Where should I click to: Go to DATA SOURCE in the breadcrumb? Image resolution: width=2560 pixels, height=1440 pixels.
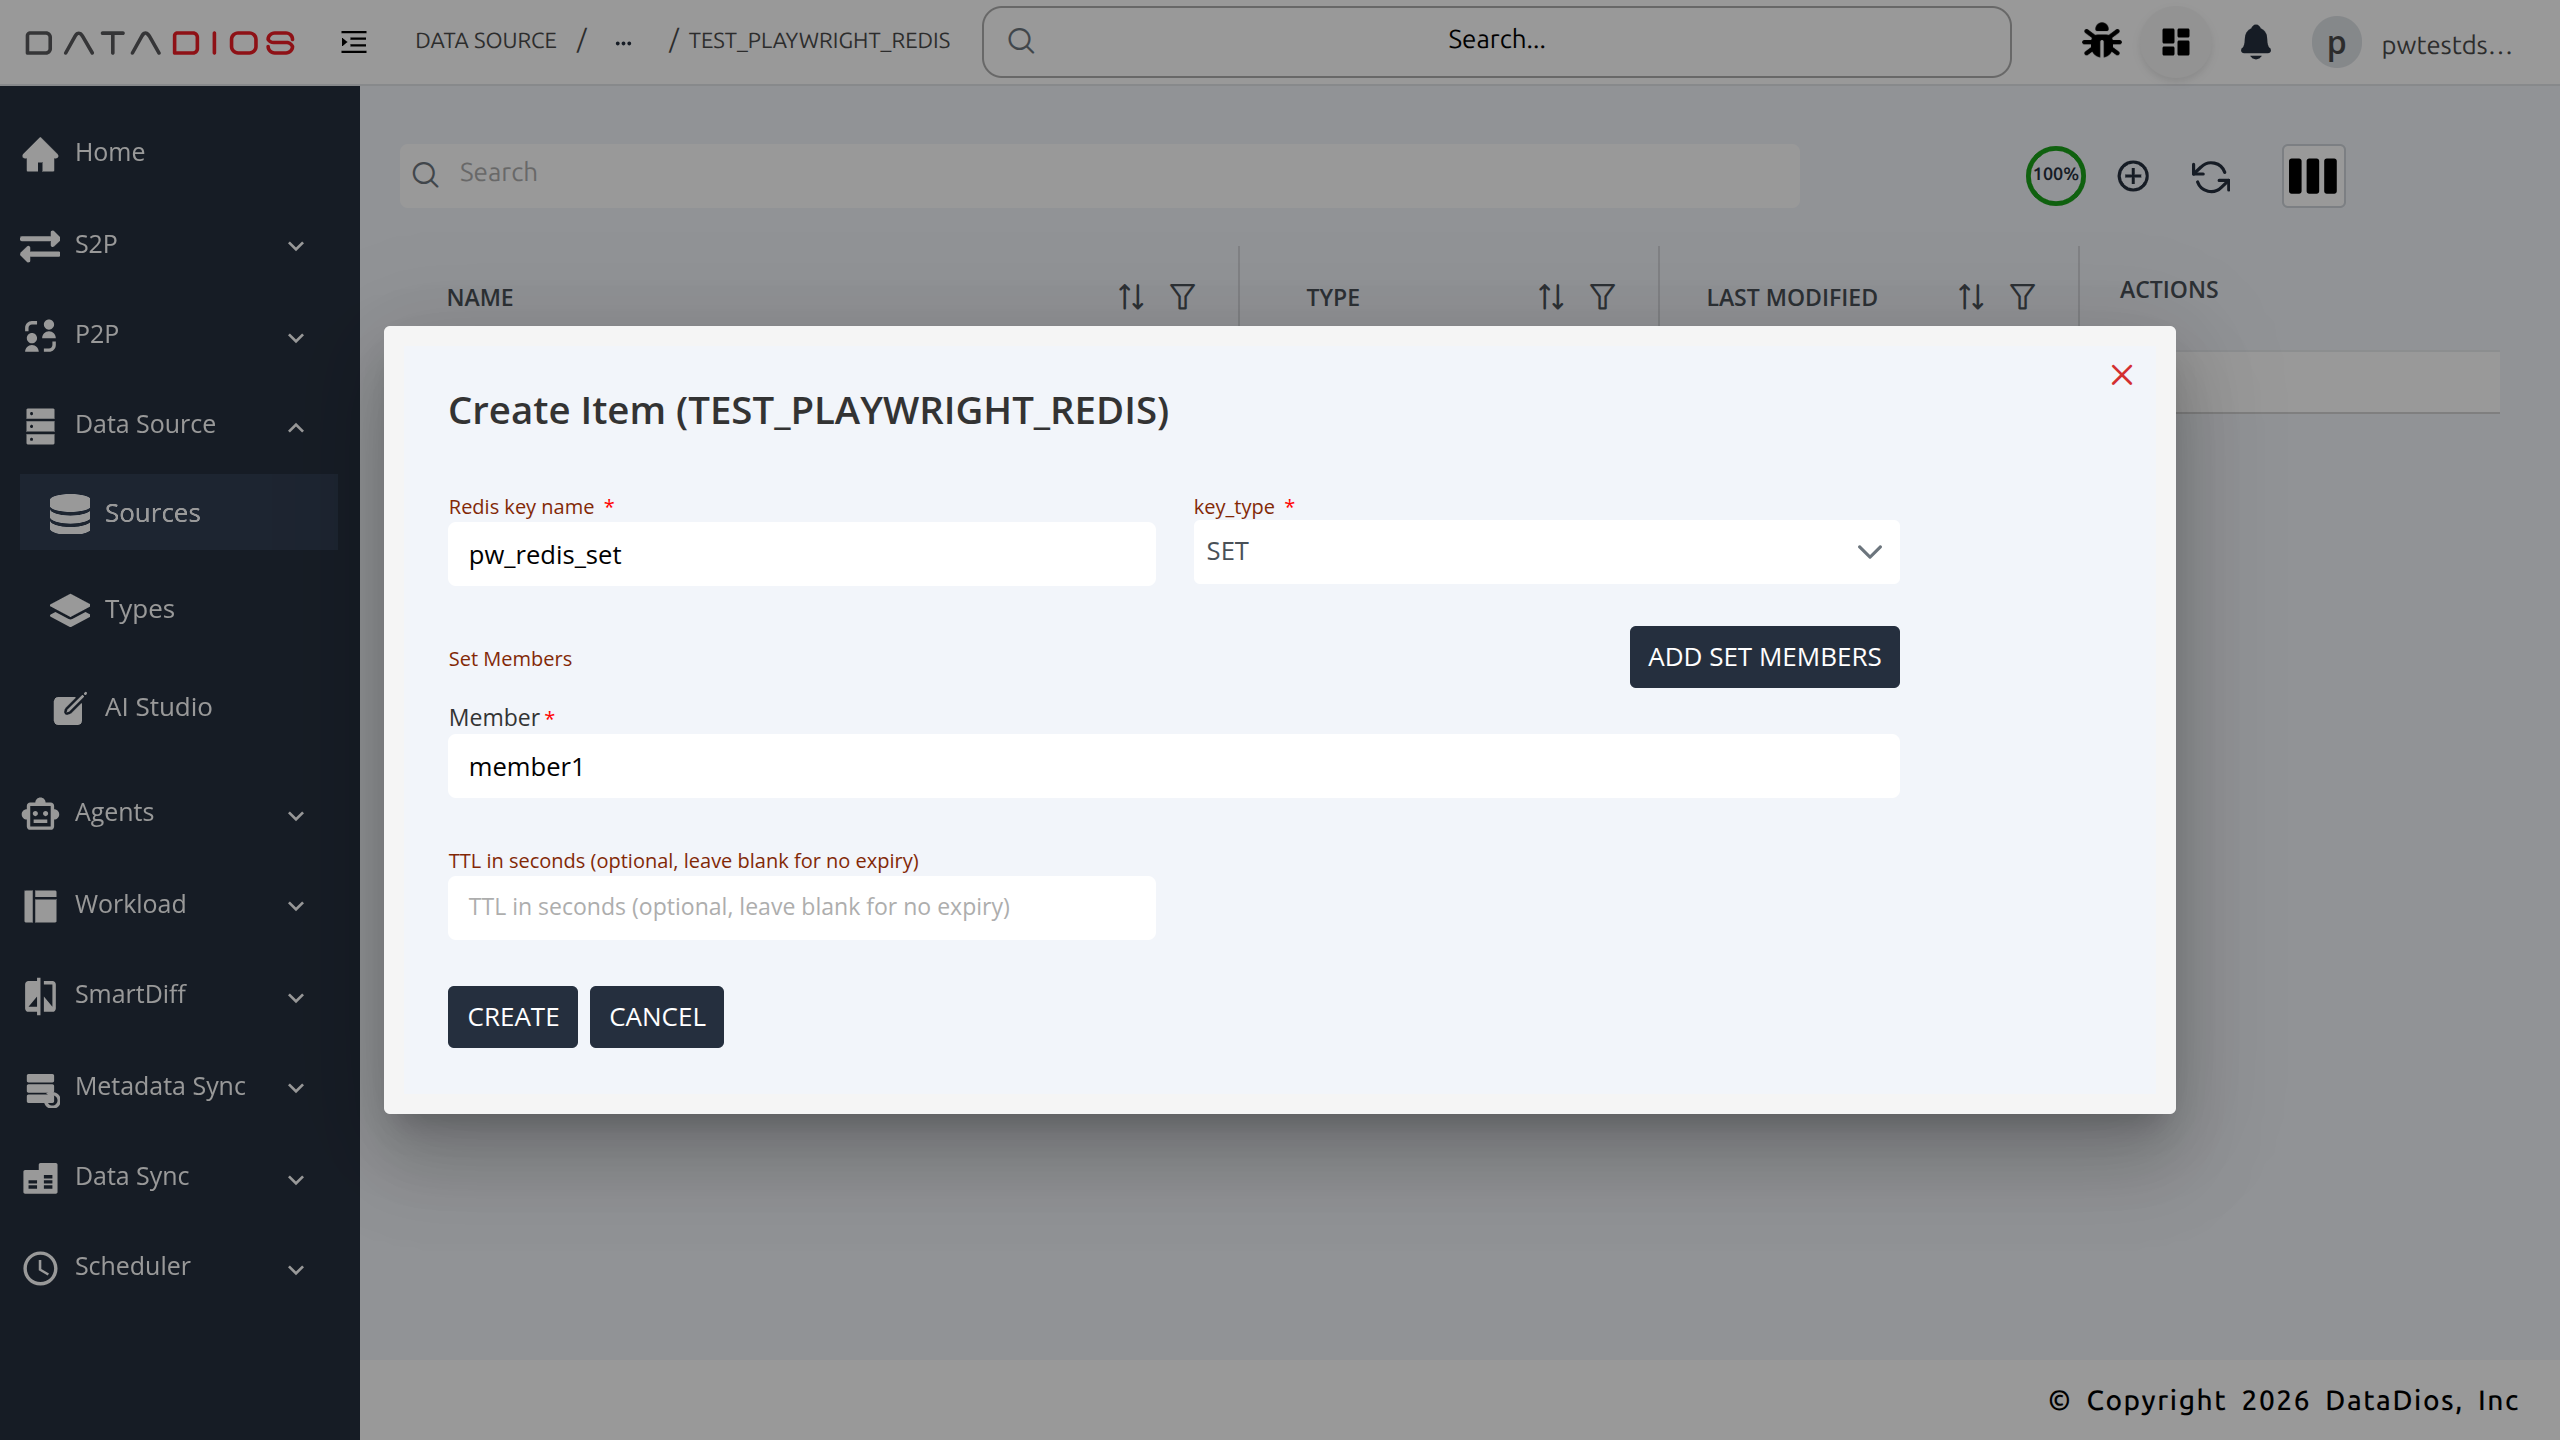coord(486,40)
